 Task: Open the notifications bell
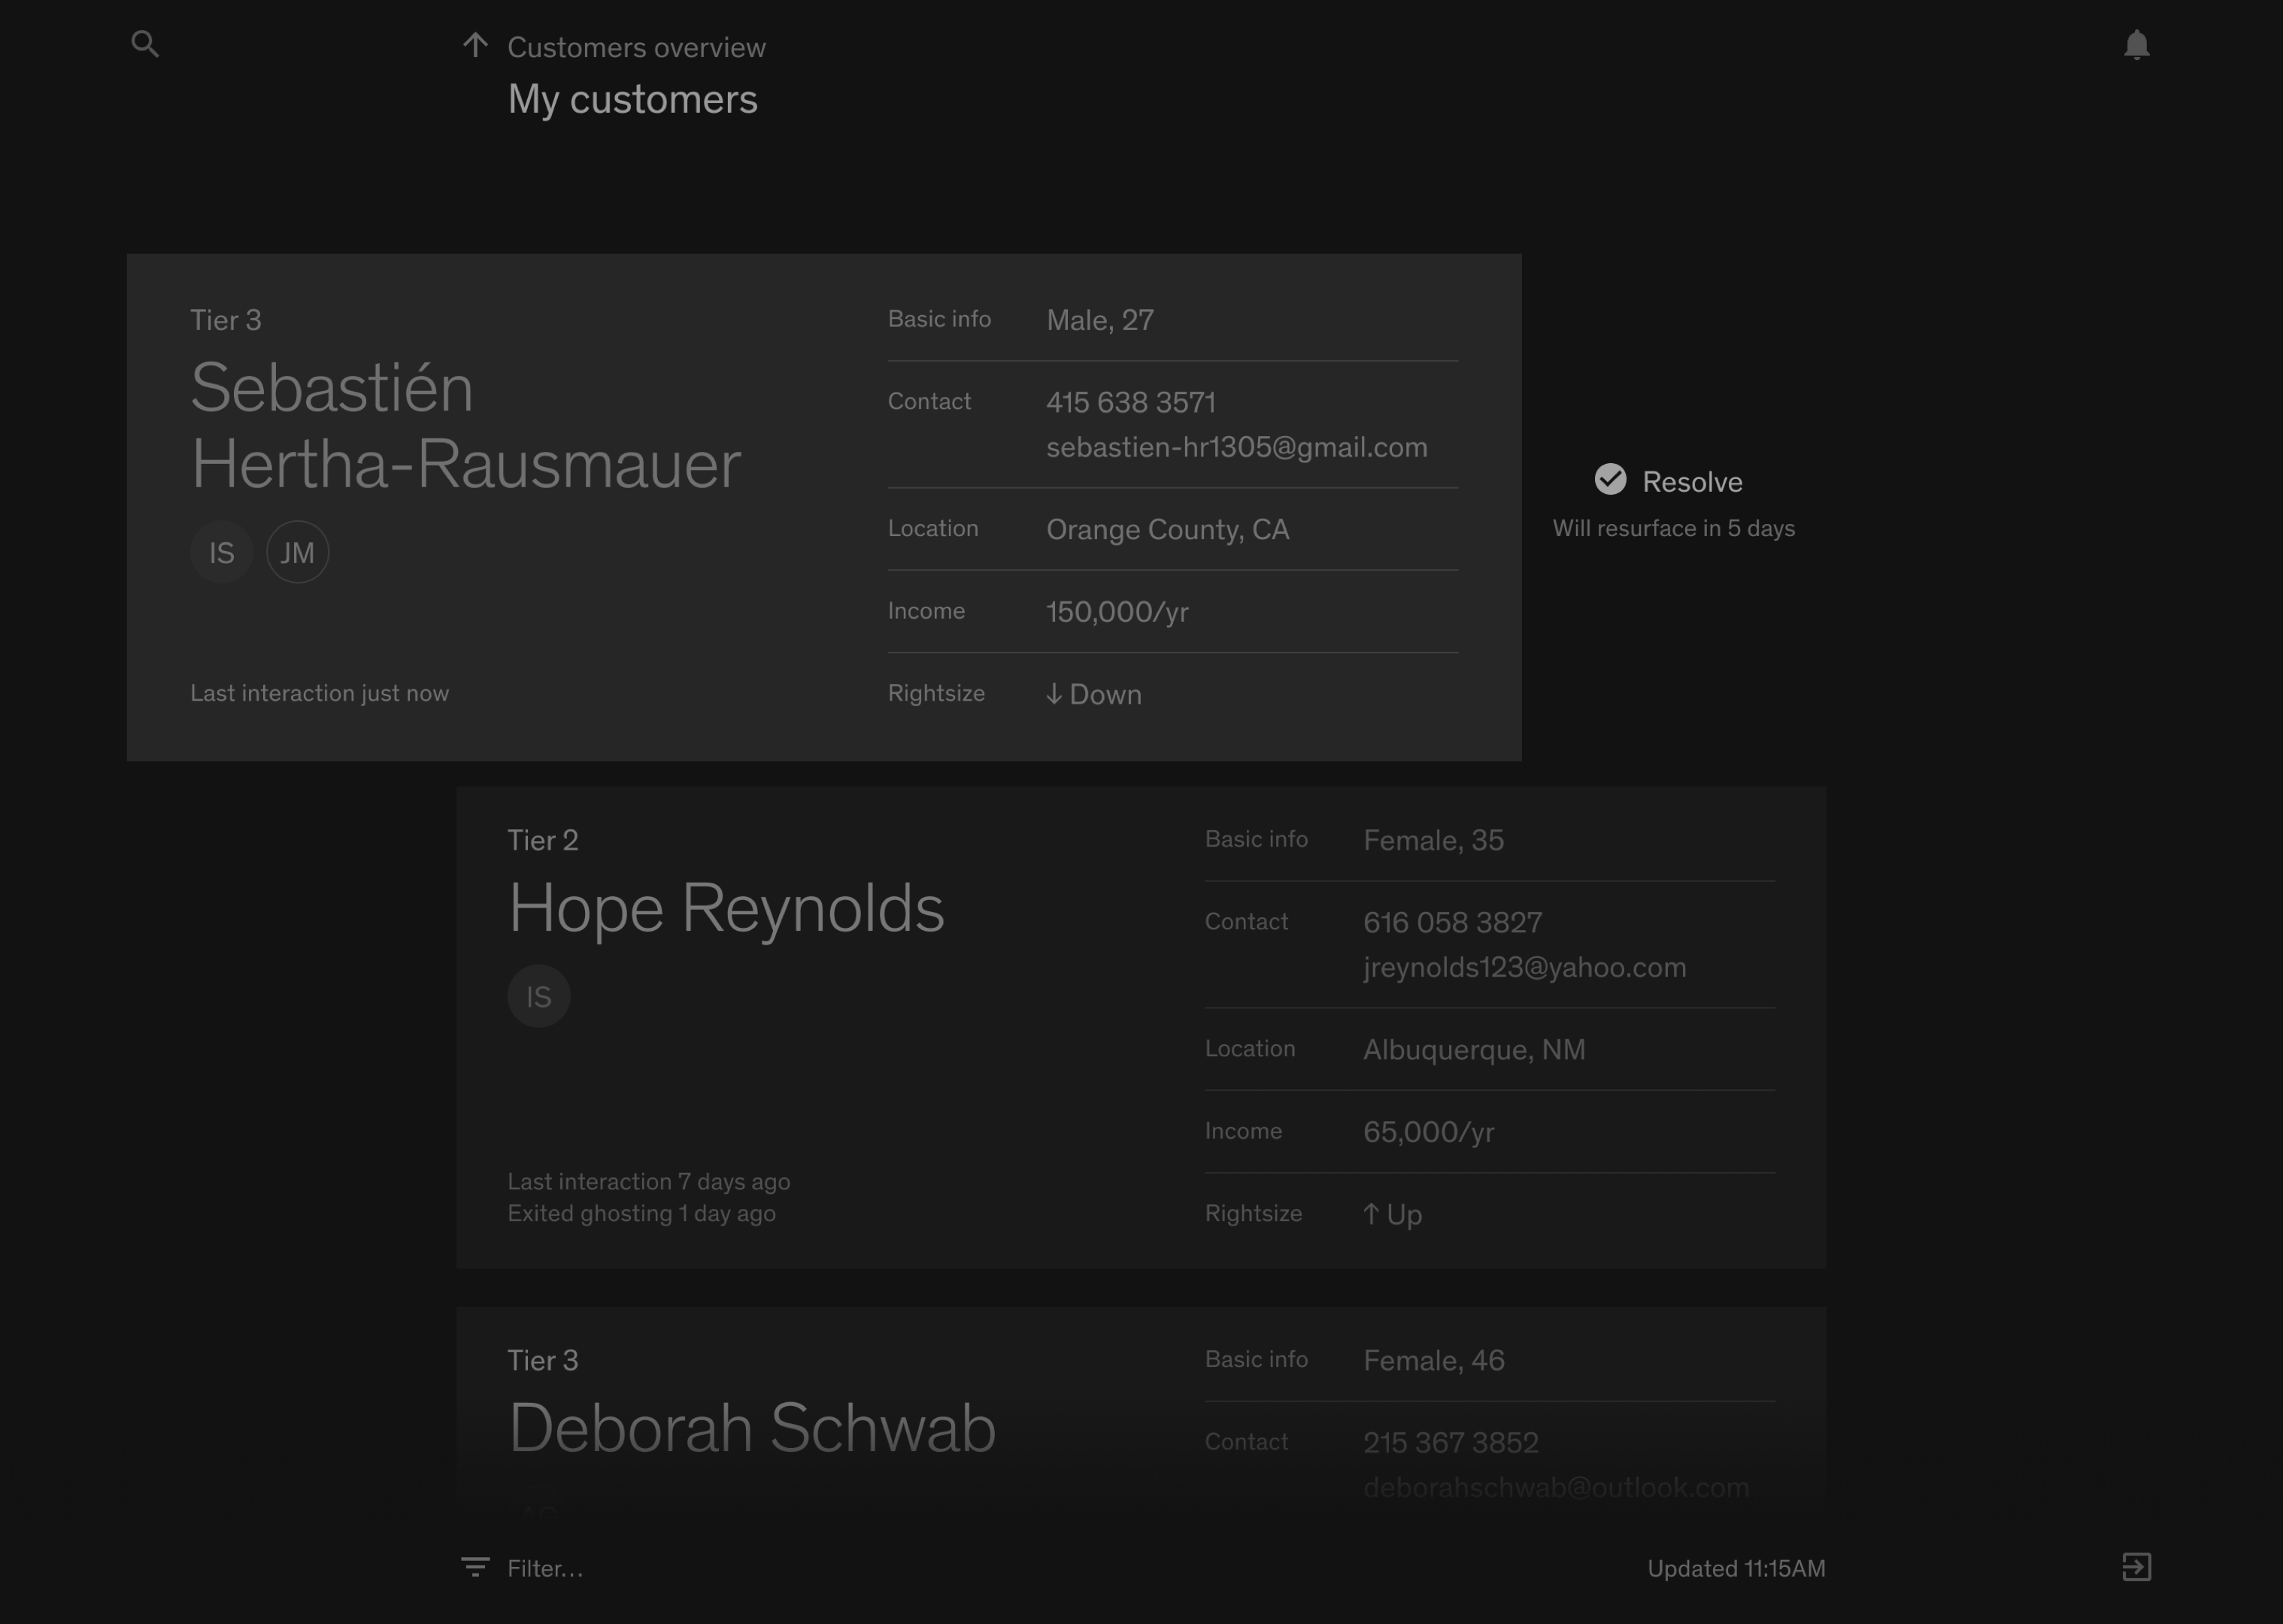point(2136,45)
